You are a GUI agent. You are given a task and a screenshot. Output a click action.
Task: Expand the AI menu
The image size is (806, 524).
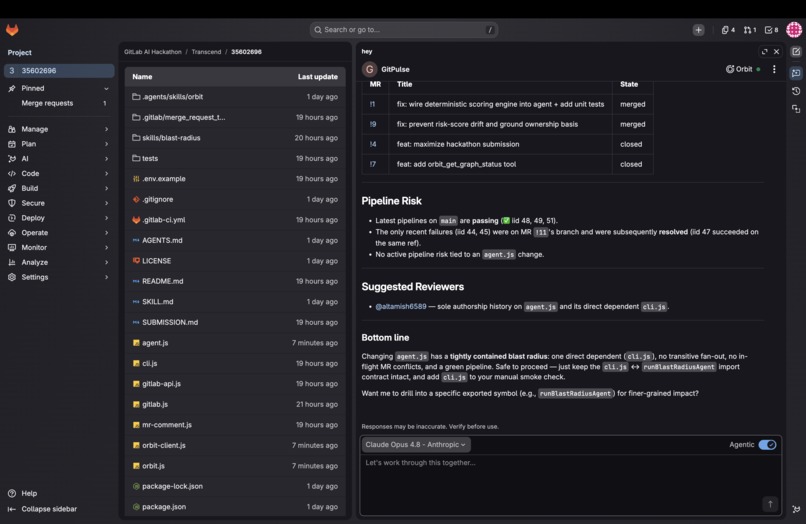[58, 159]
